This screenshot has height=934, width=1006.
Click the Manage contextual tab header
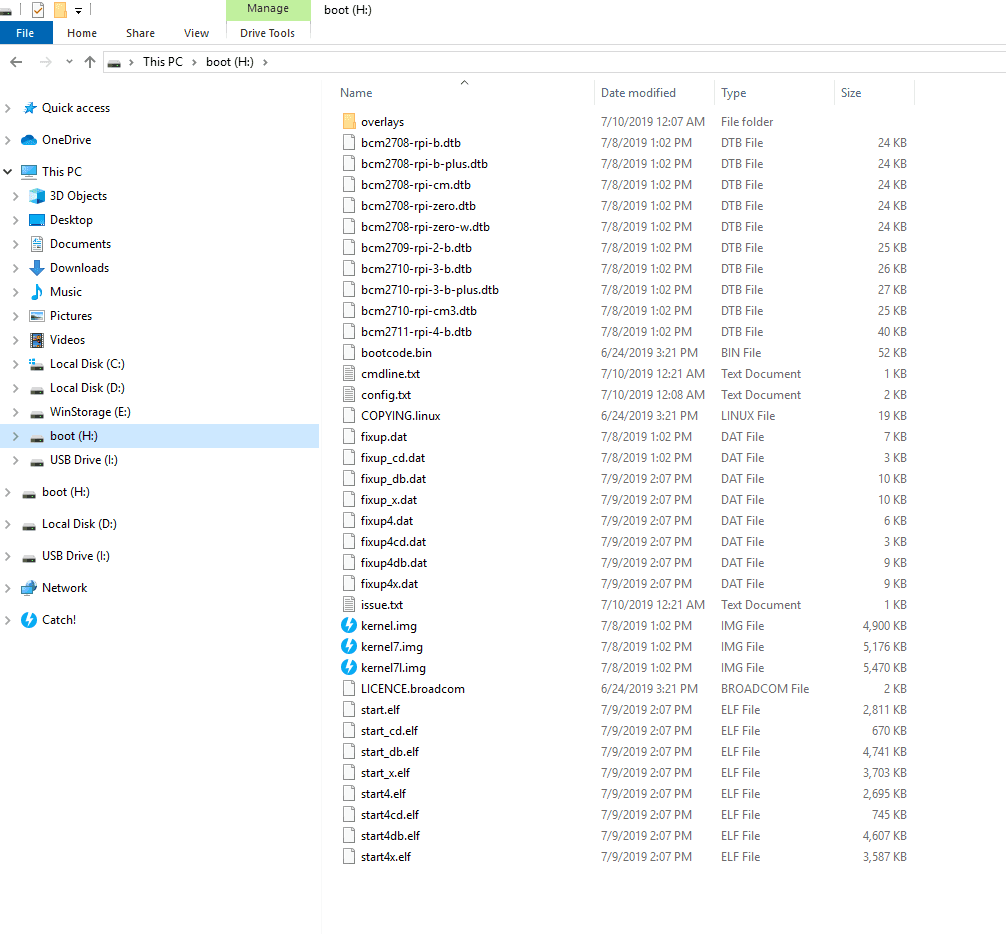(268, 9)
